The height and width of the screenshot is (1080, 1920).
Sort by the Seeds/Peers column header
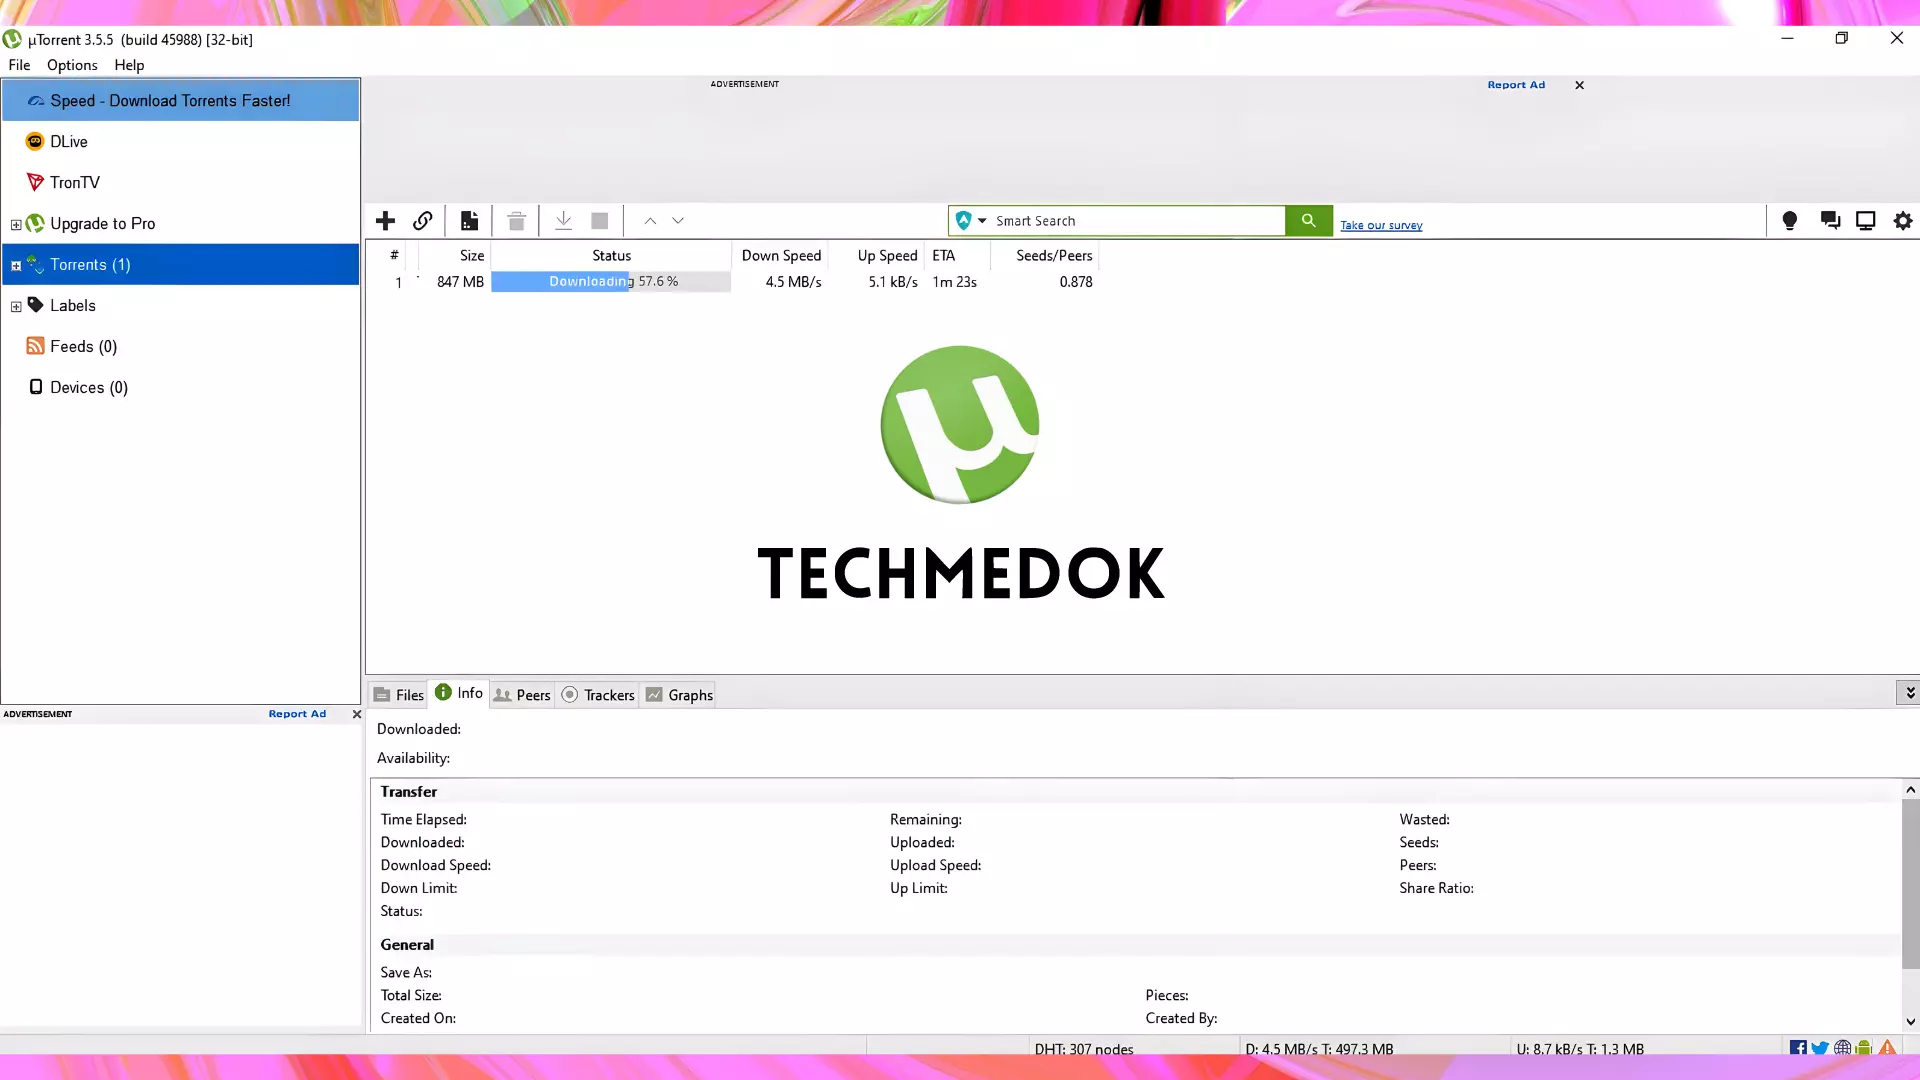click(1045, 256)
